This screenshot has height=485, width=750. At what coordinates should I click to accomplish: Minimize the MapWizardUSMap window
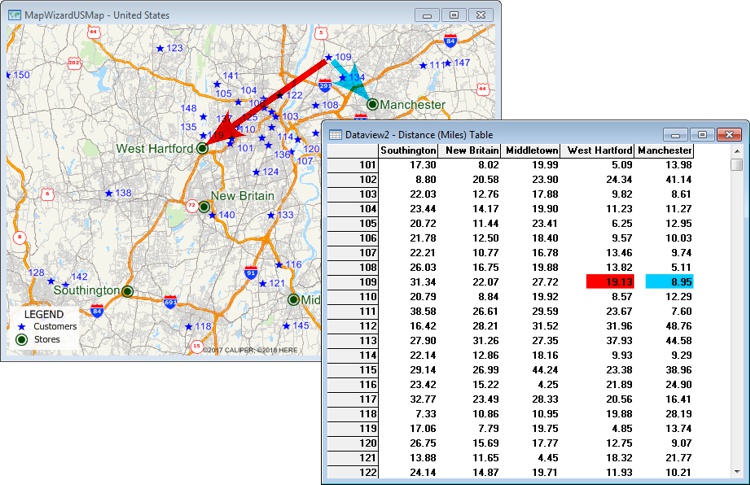tap(429, 15)
